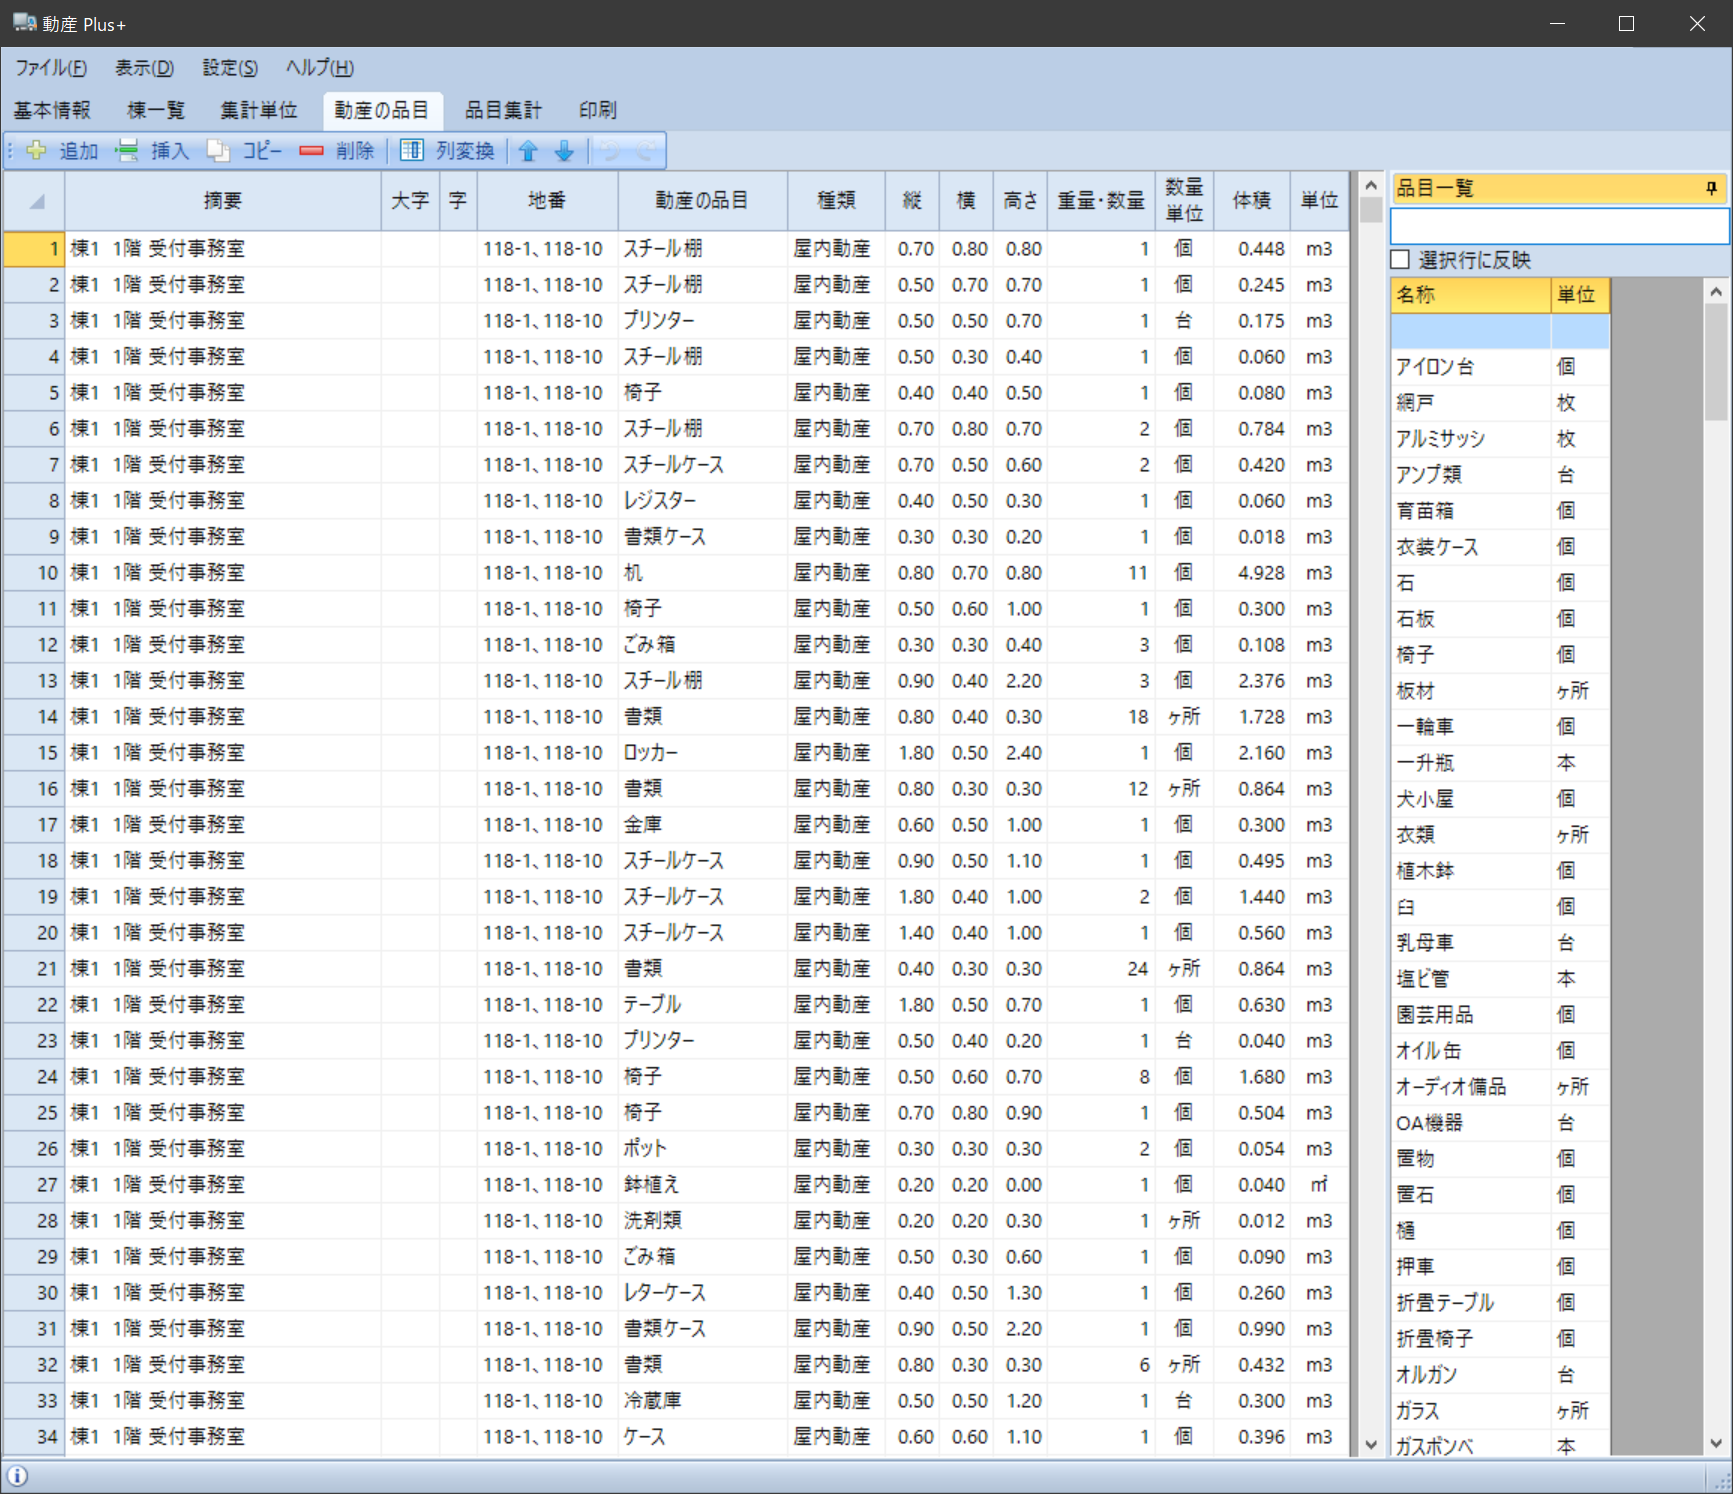Click the app icon in title bar
This screenshot has height=1494, width=1733.
tap(25, 22)
